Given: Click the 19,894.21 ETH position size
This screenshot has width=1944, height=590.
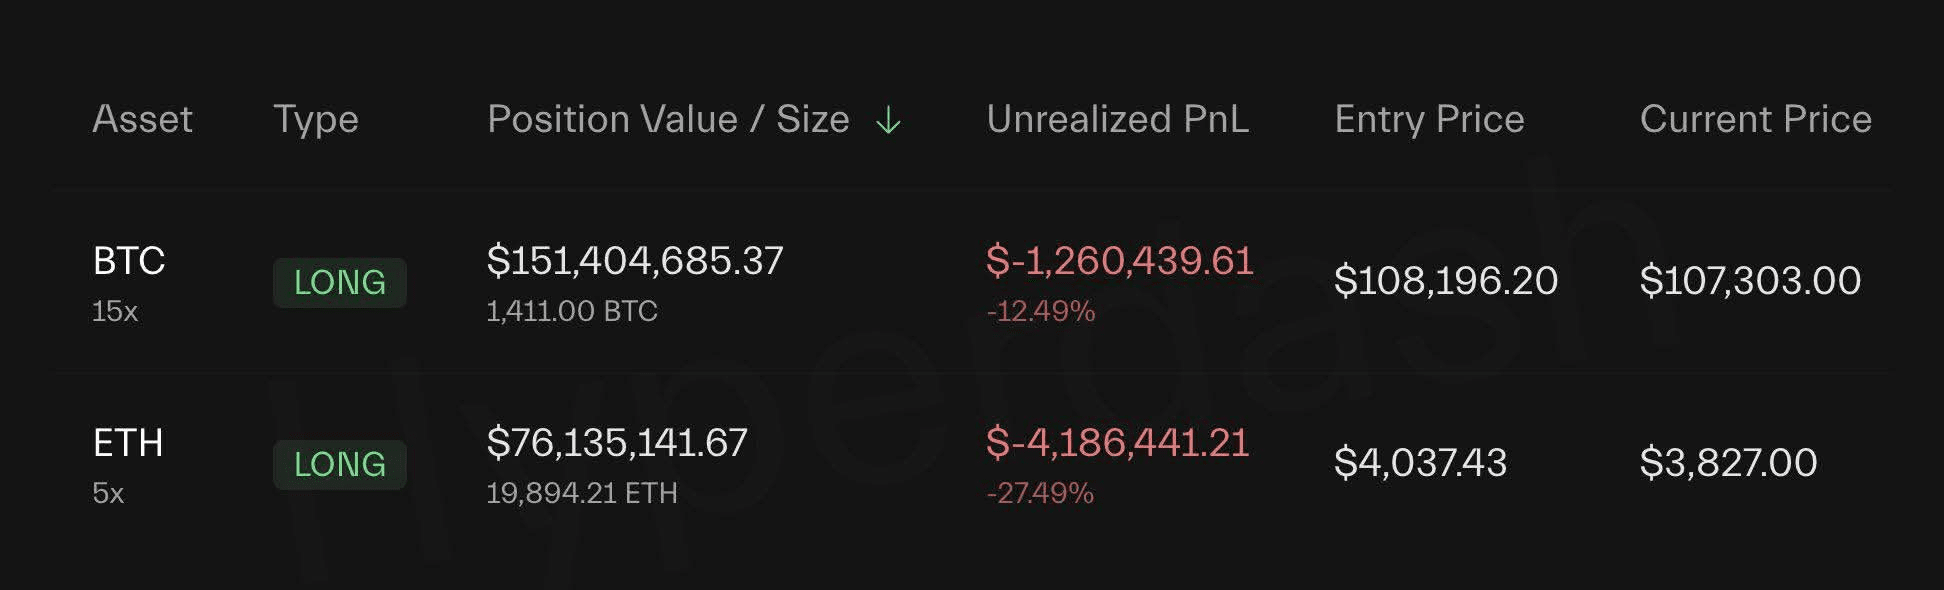Looking at the screenshot, I should click(x=582, y=494).
